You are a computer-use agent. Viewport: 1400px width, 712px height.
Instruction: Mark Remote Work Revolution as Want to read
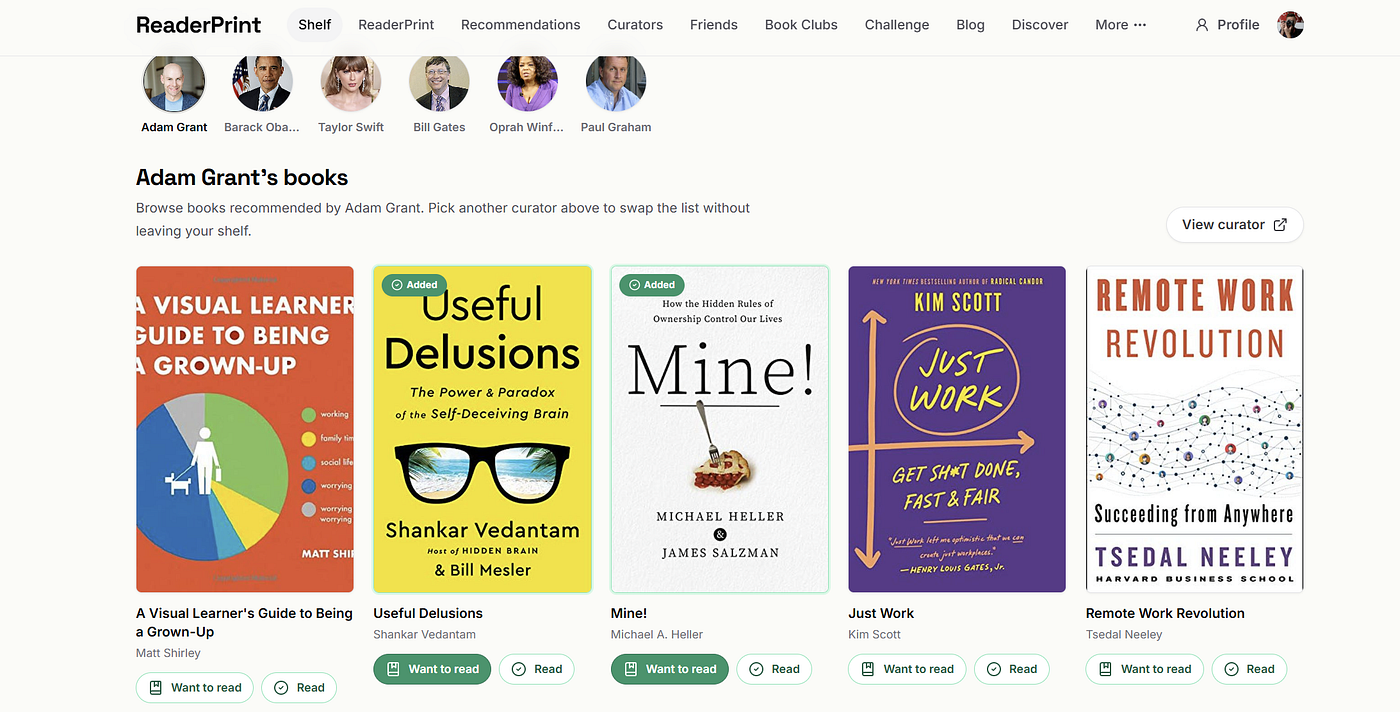point(1145,669)
